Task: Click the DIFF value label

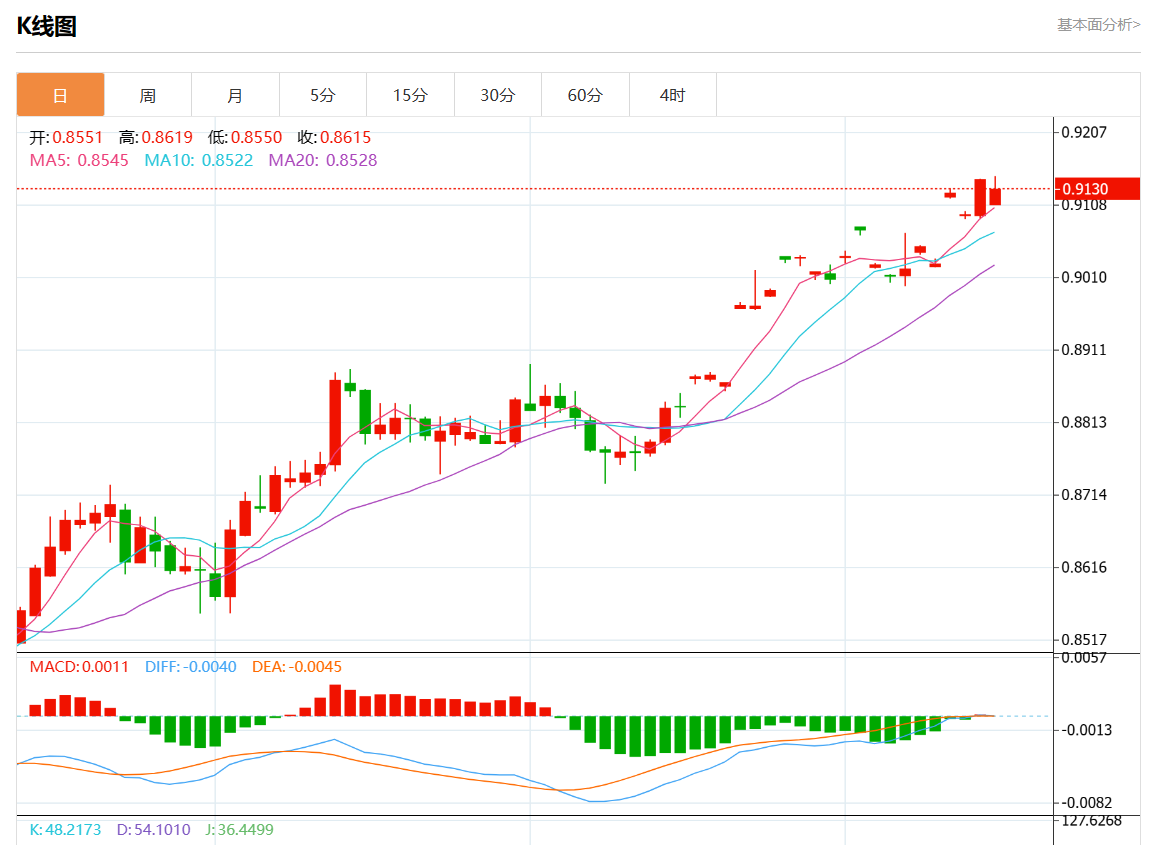Action: pyautogui.click(x=191, y=667)
